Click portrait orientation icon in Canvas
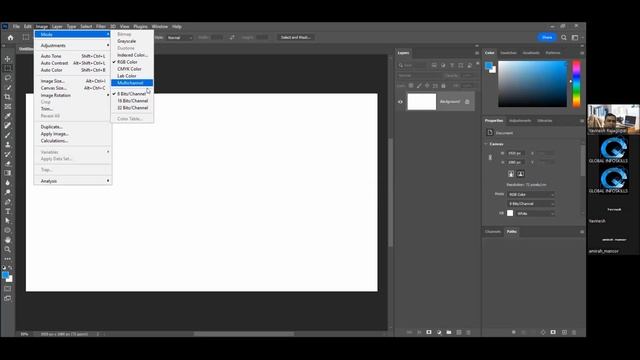This screenshot has height=360, width=640. point(511,174)
